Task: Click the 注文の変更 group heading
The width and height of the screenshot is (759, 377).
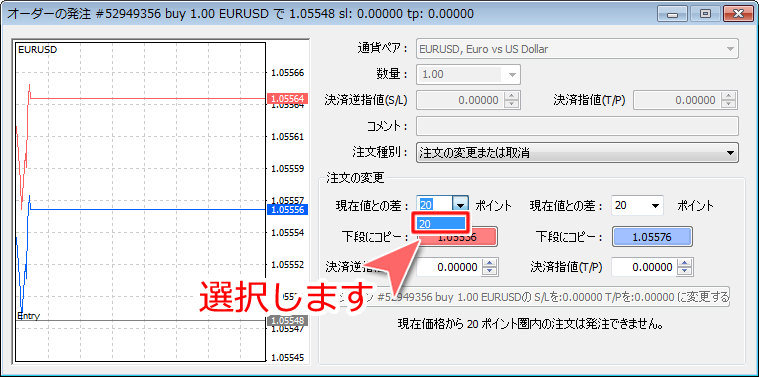Action: coord(356,178)
